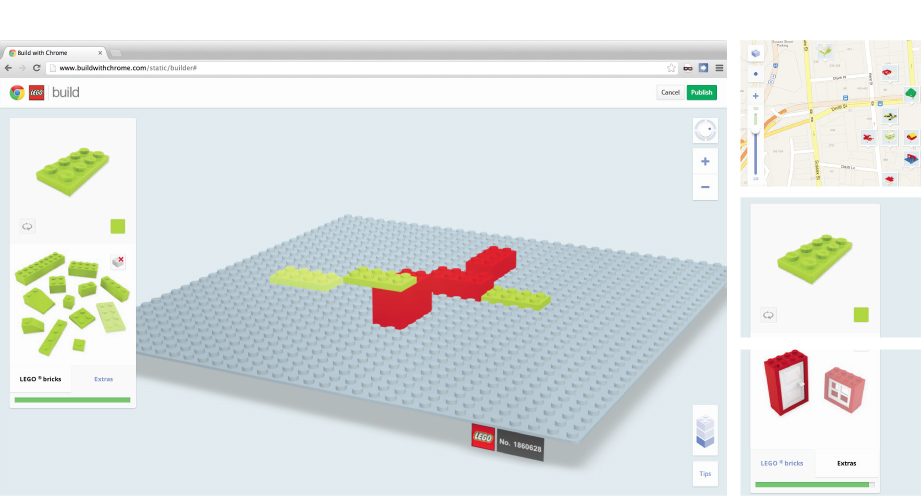Select blue LEGO bricks tab in inset panel
Screen dimensions: 921x496
(782, 463)
